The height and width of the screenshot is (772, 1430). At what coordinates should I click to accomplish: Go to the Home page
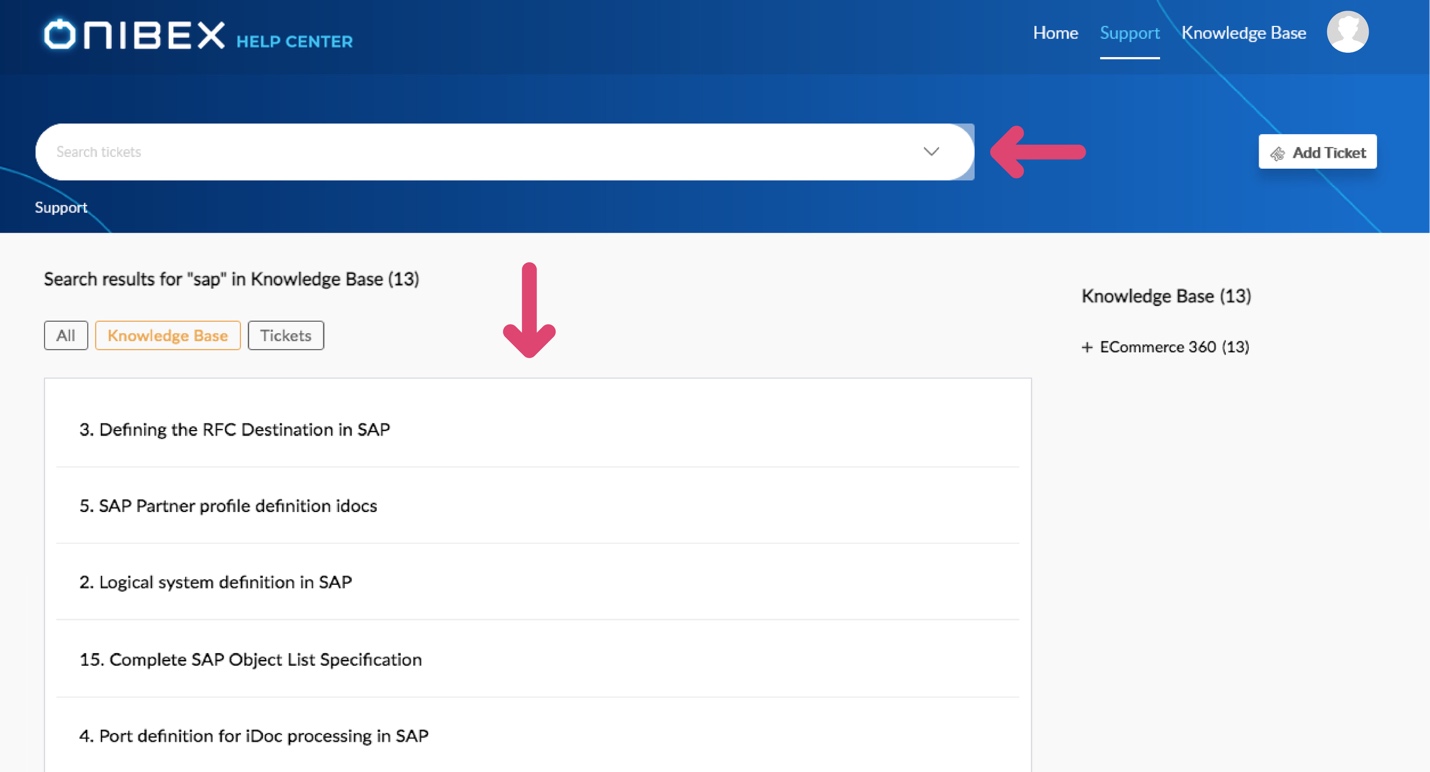[x=1055, y=33]
